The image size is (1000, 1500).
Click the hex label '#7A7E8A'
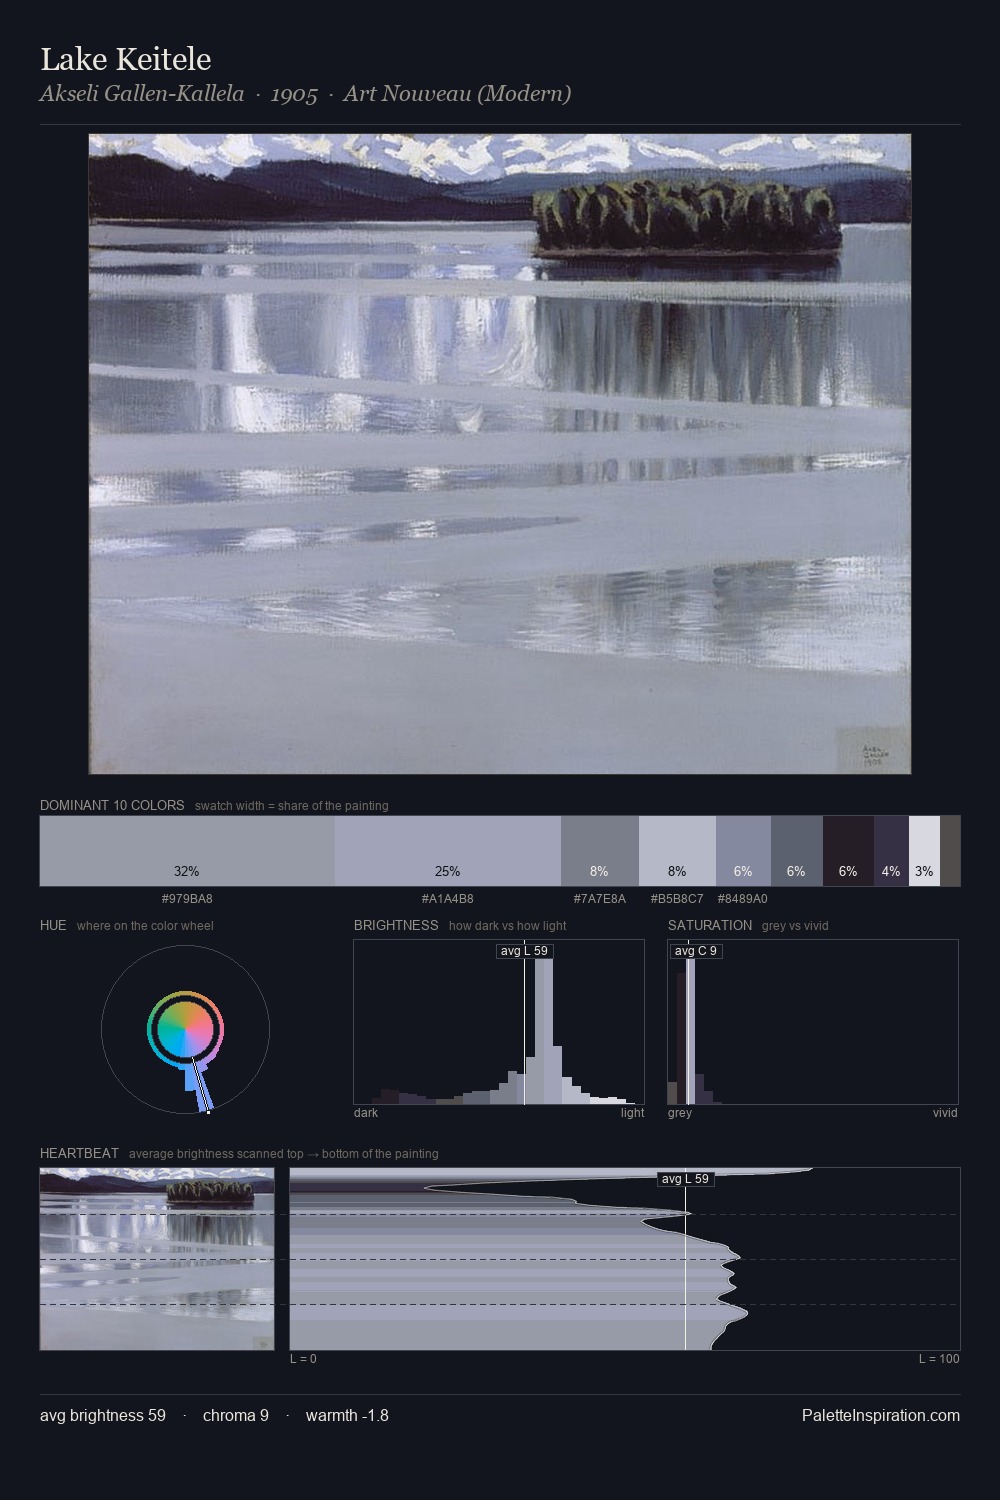(x=600, y=898)
